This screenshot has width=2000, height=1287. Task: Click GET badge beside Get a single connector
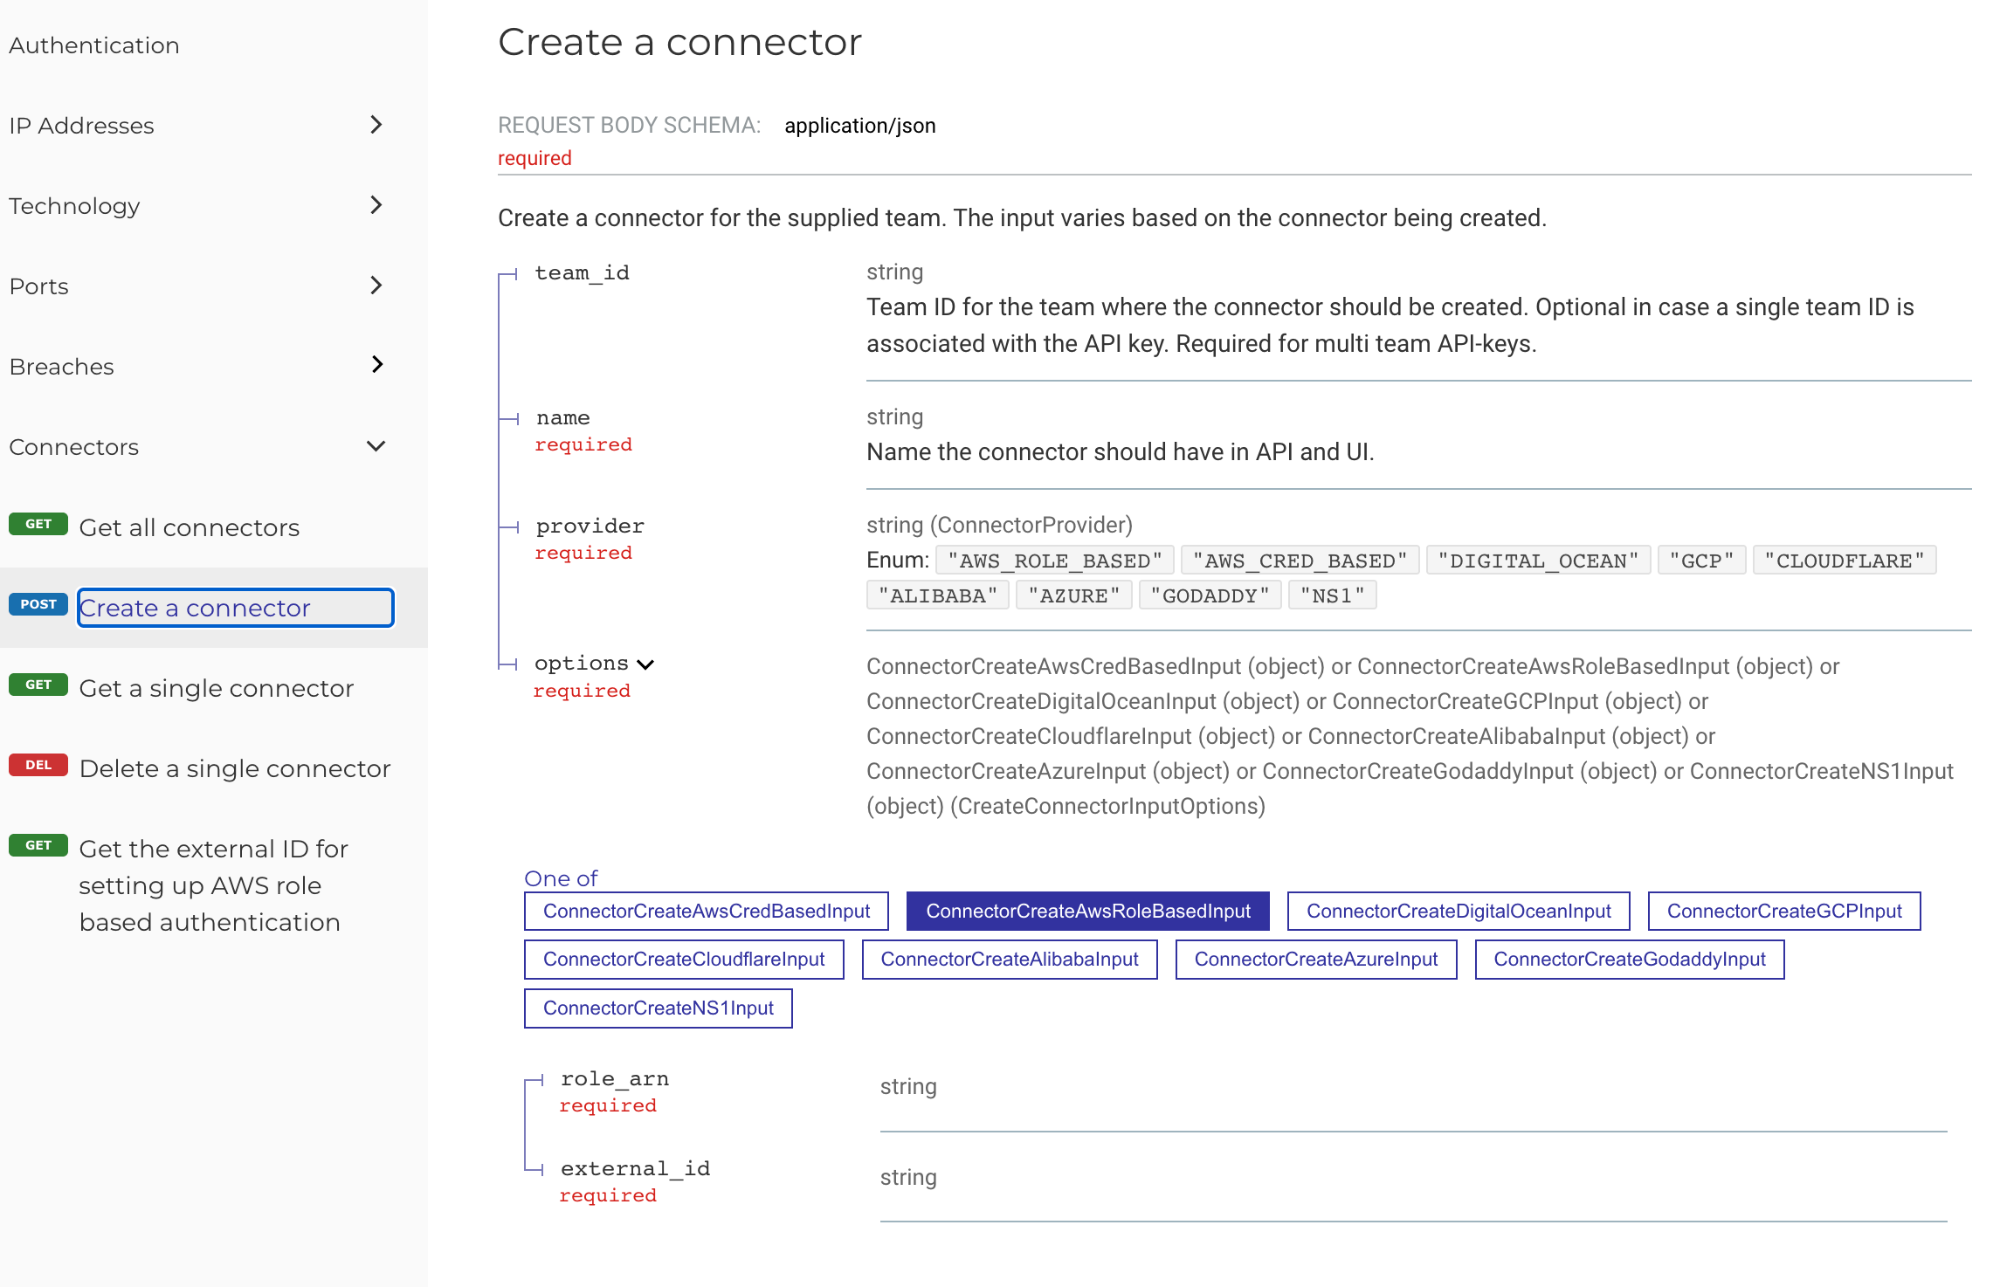pyautogui.click(x=38, y=685)
